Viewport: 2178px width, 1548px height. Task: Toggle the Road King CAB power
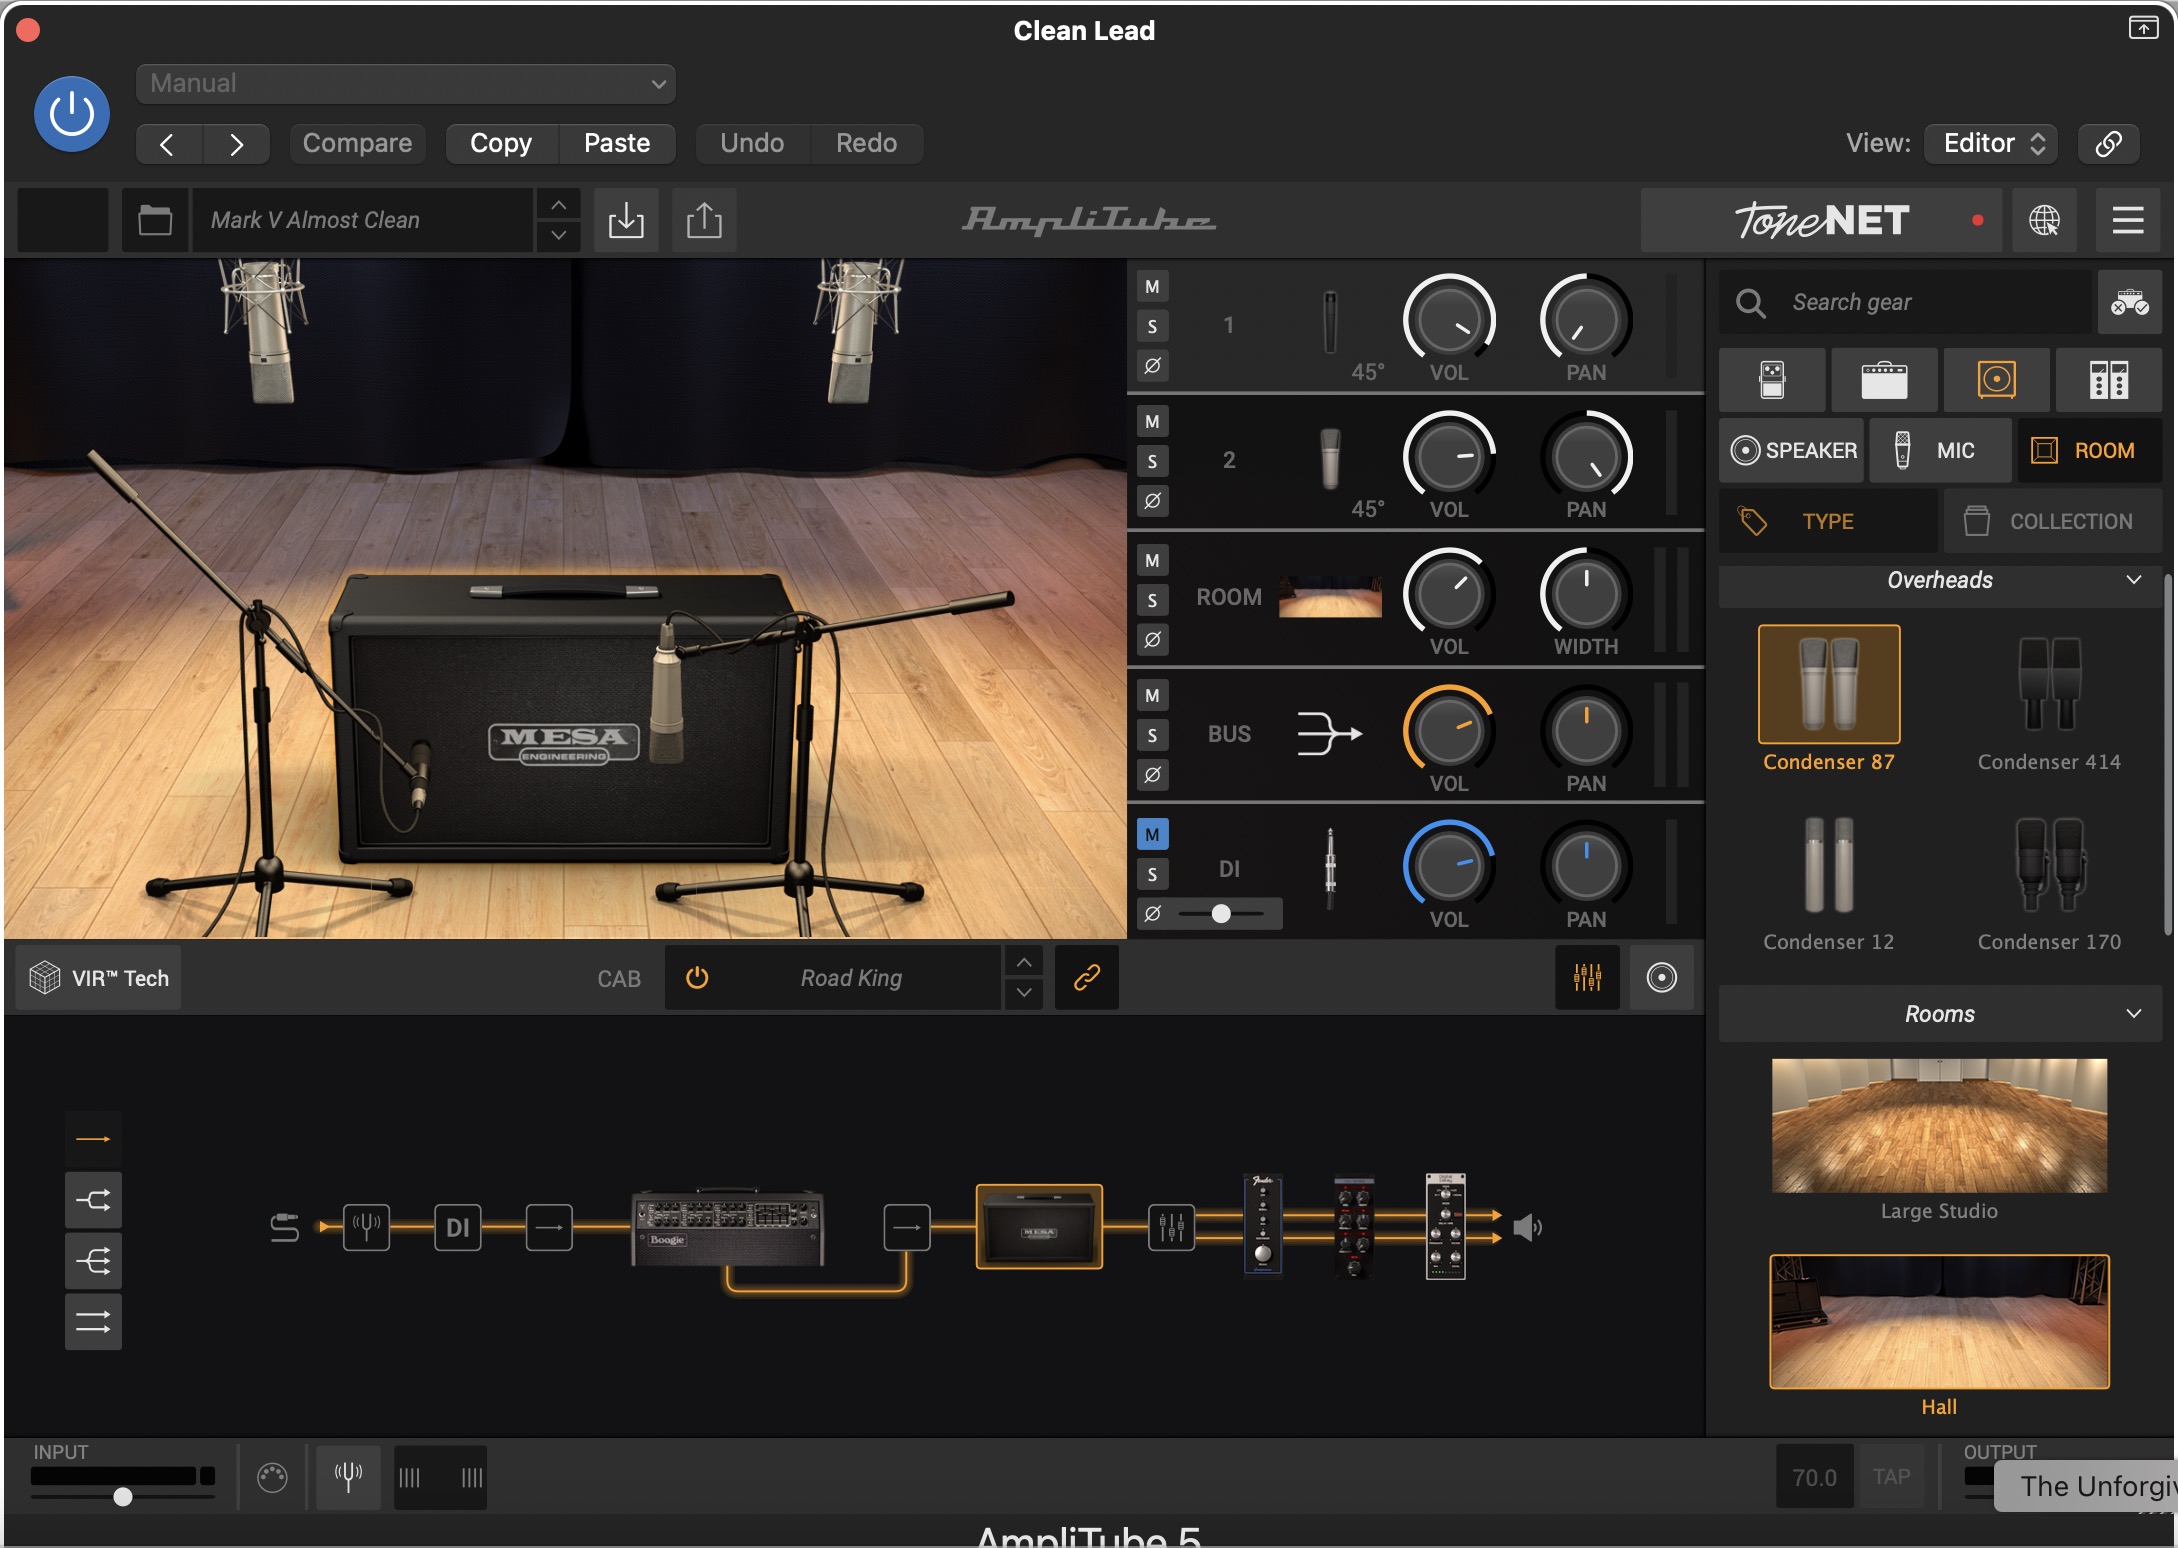[x=697, y=978]
